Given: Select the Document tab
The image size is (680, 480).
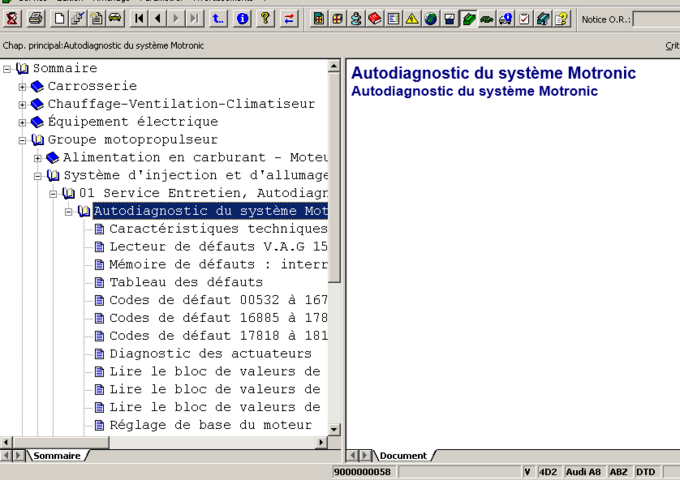Looking at the screenshot, I should (403, 456).
